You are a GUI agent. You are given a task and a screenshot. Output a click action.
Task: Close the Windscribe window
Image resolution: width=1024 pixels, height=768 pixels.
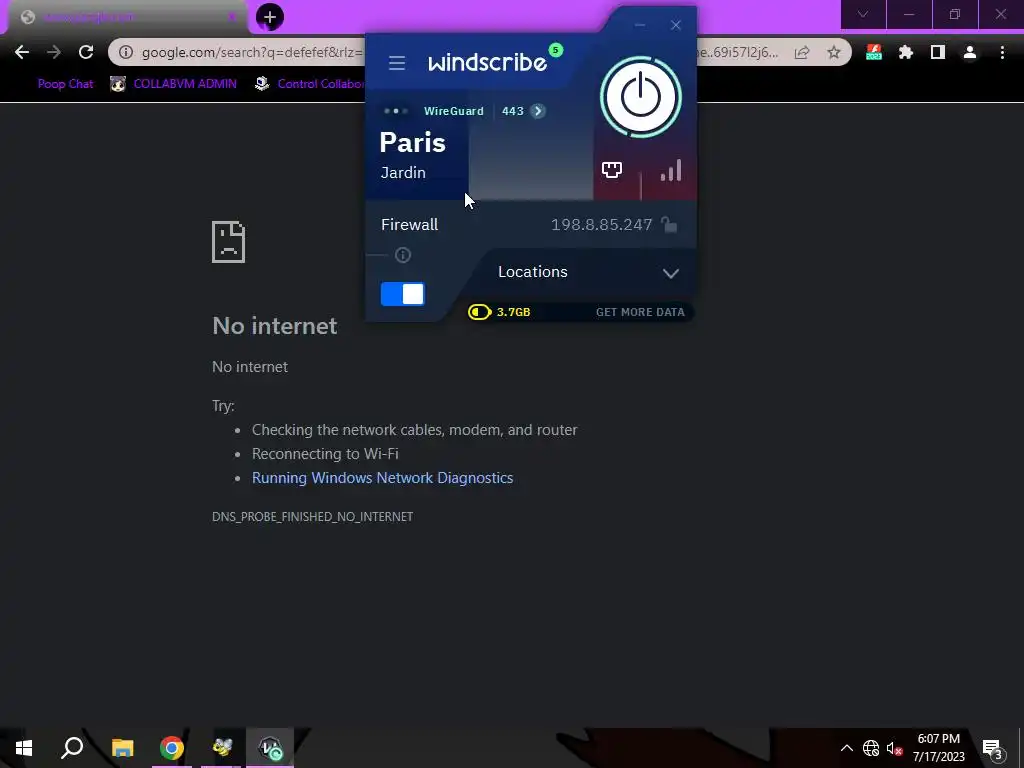click(x=676, y=25)
